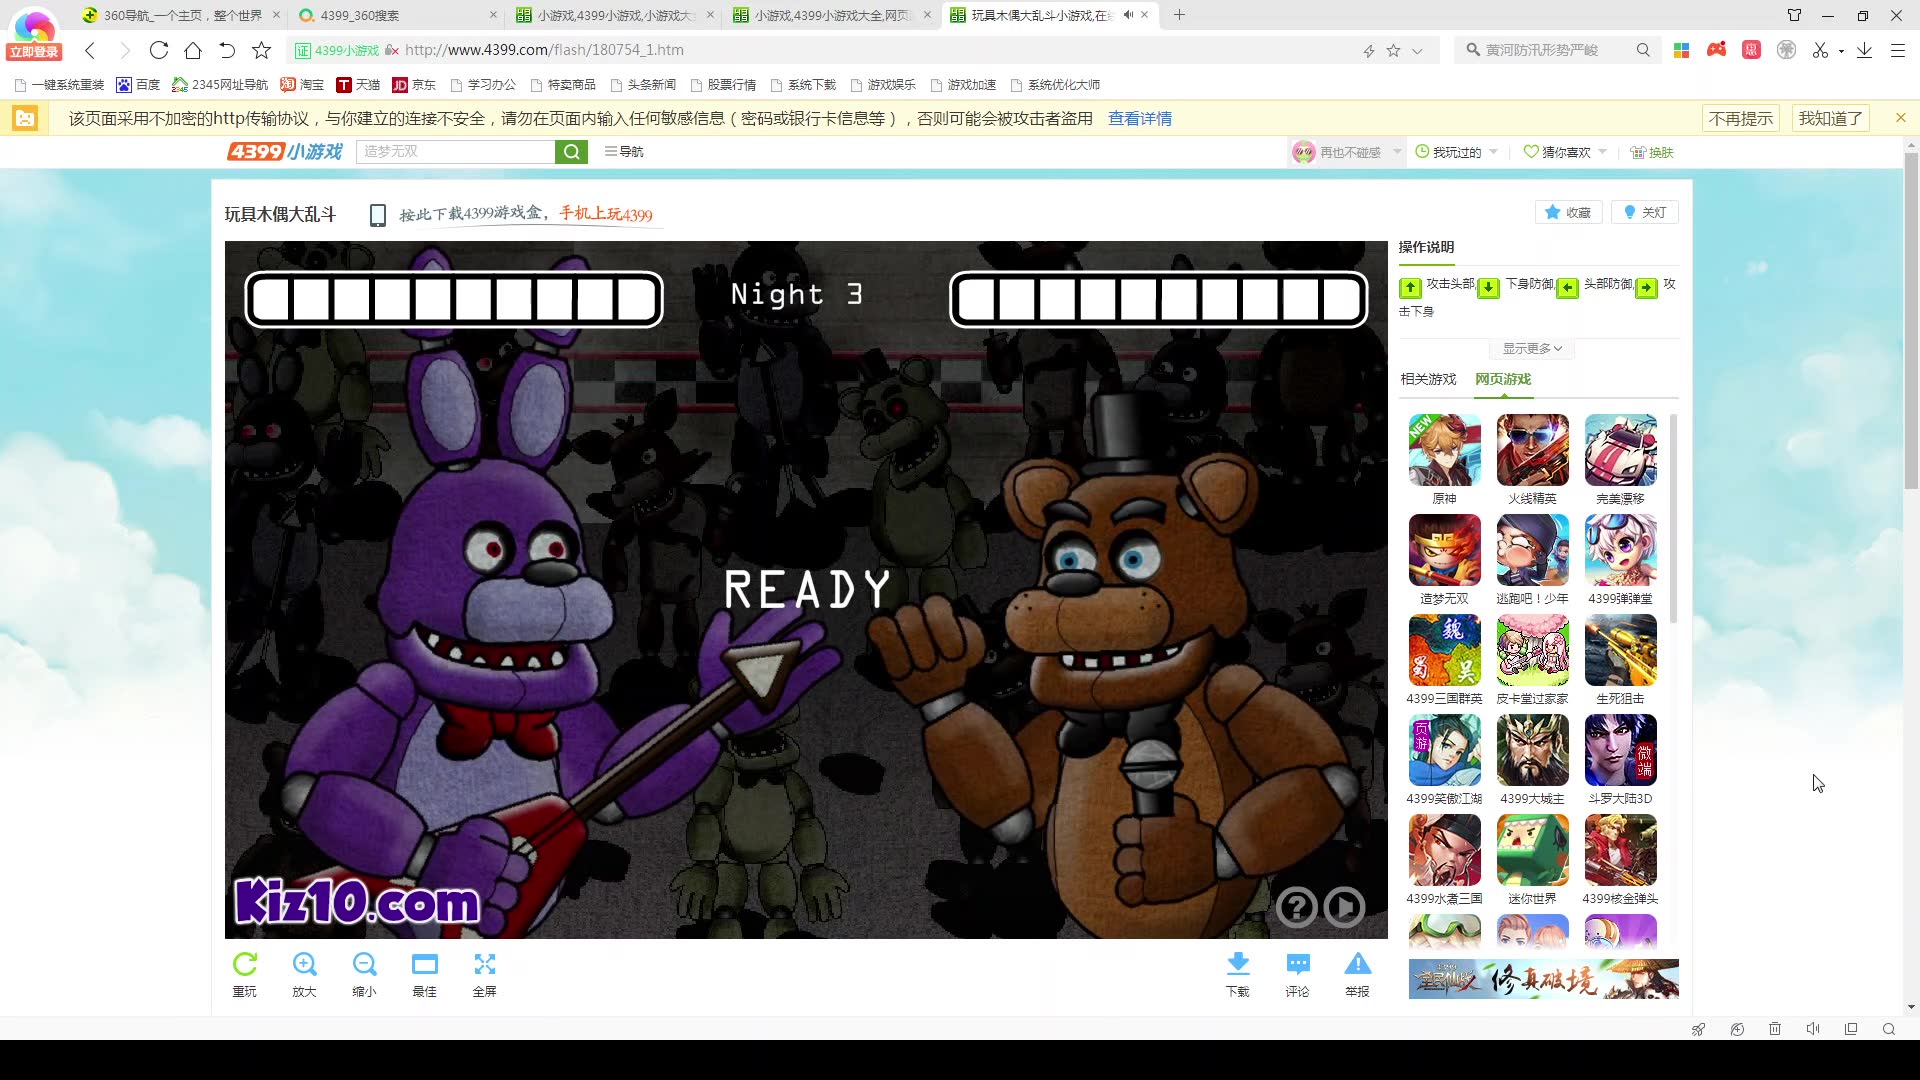The height and width of the screenshot is (1080, 1920).
Task: Click the 我知道了 button
Action: click(x=1830, y=118)
